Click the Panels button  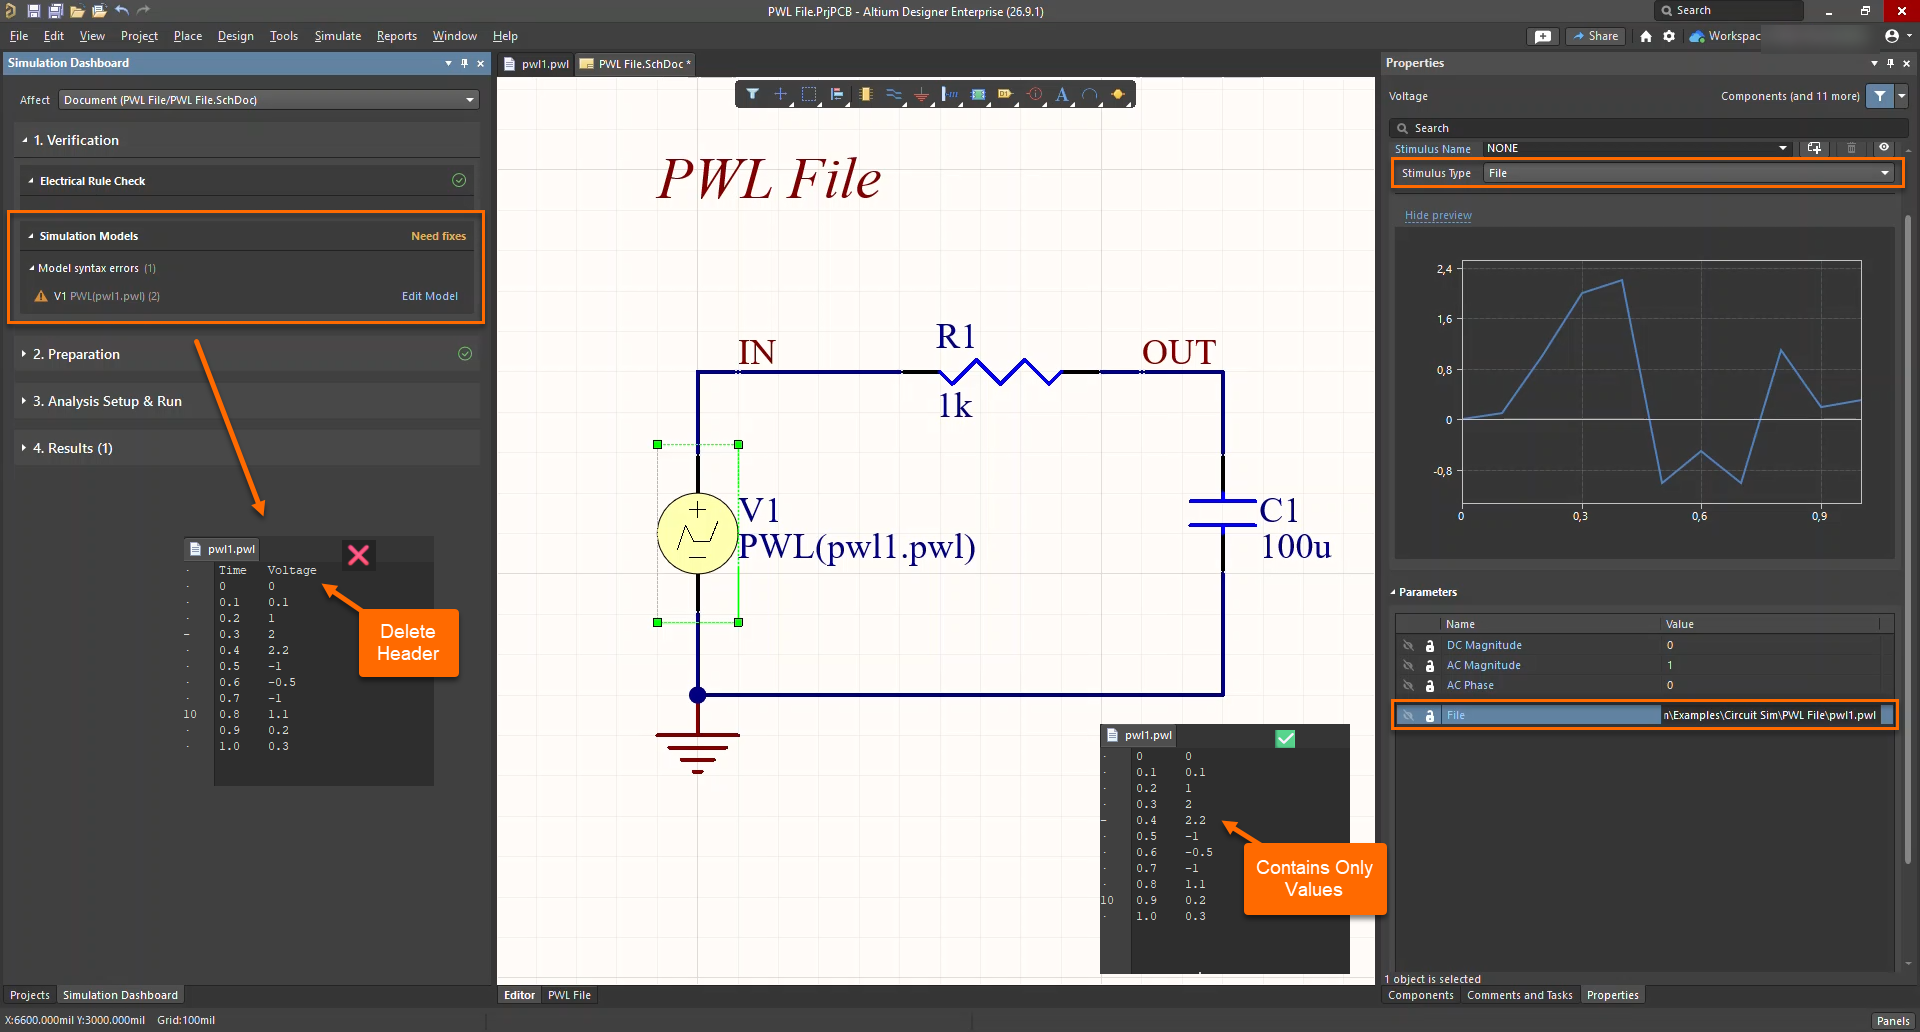[x=1892, y=1021]
